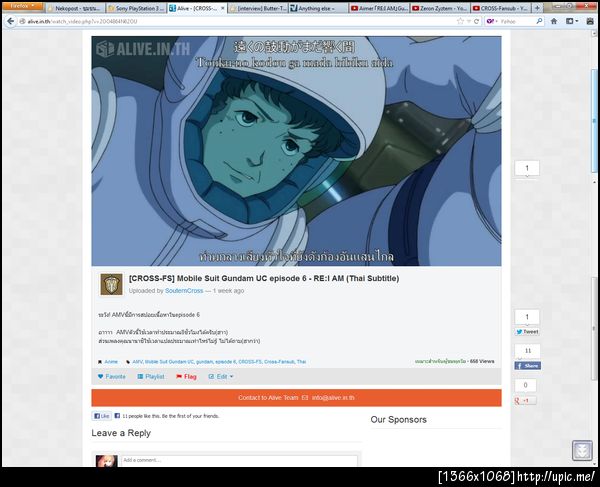
Task: Flag this video with the red flag
Action: (x=186, y=376)
